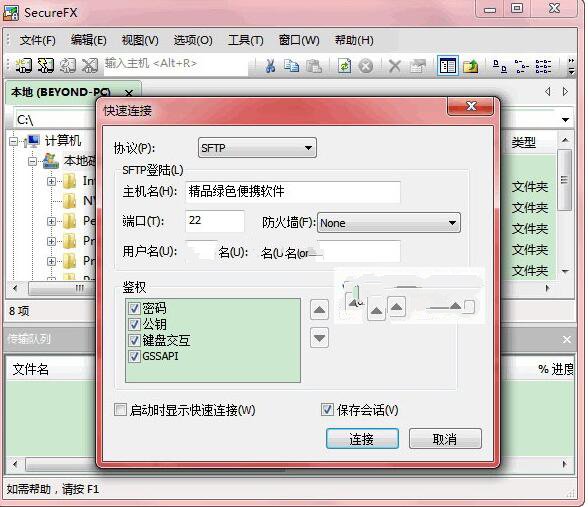This screenshot has width=588, height=507.
Task: Collapse the 本地磁盘 tree node
Action: click(33, 162)
